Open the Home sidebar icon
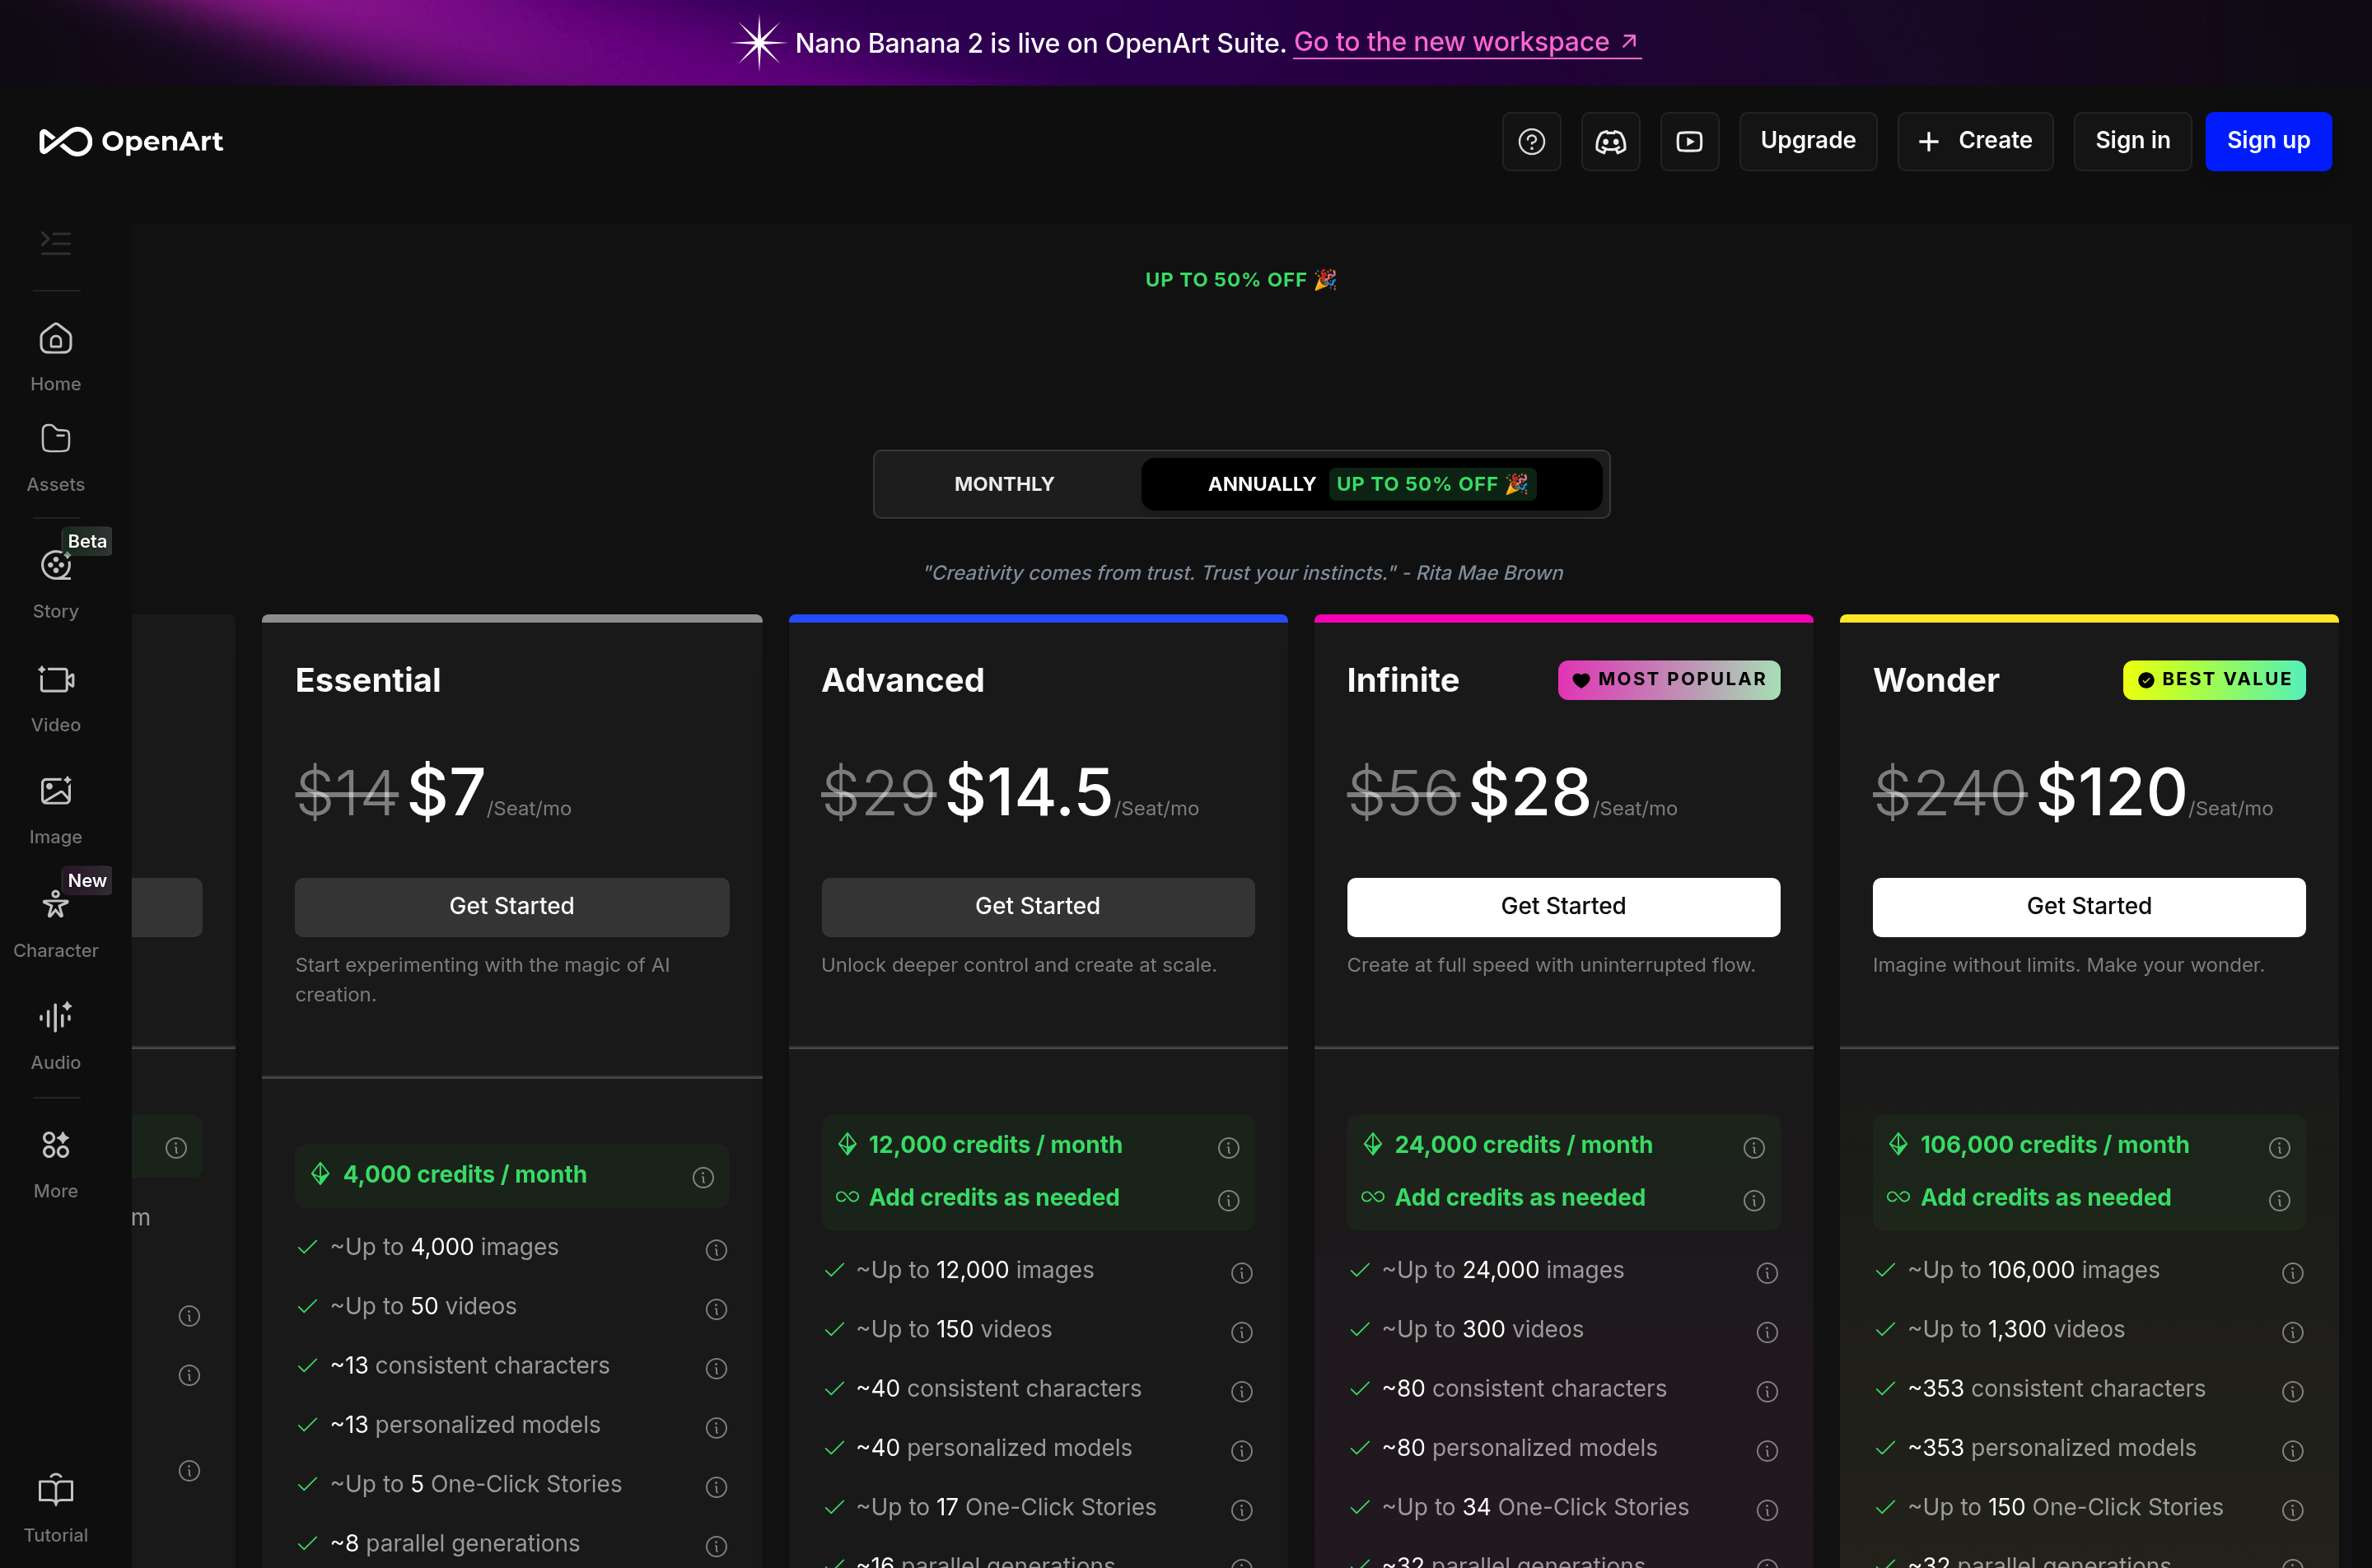This screenshot has width=2372, height=1568. click(x=55, y=340)
